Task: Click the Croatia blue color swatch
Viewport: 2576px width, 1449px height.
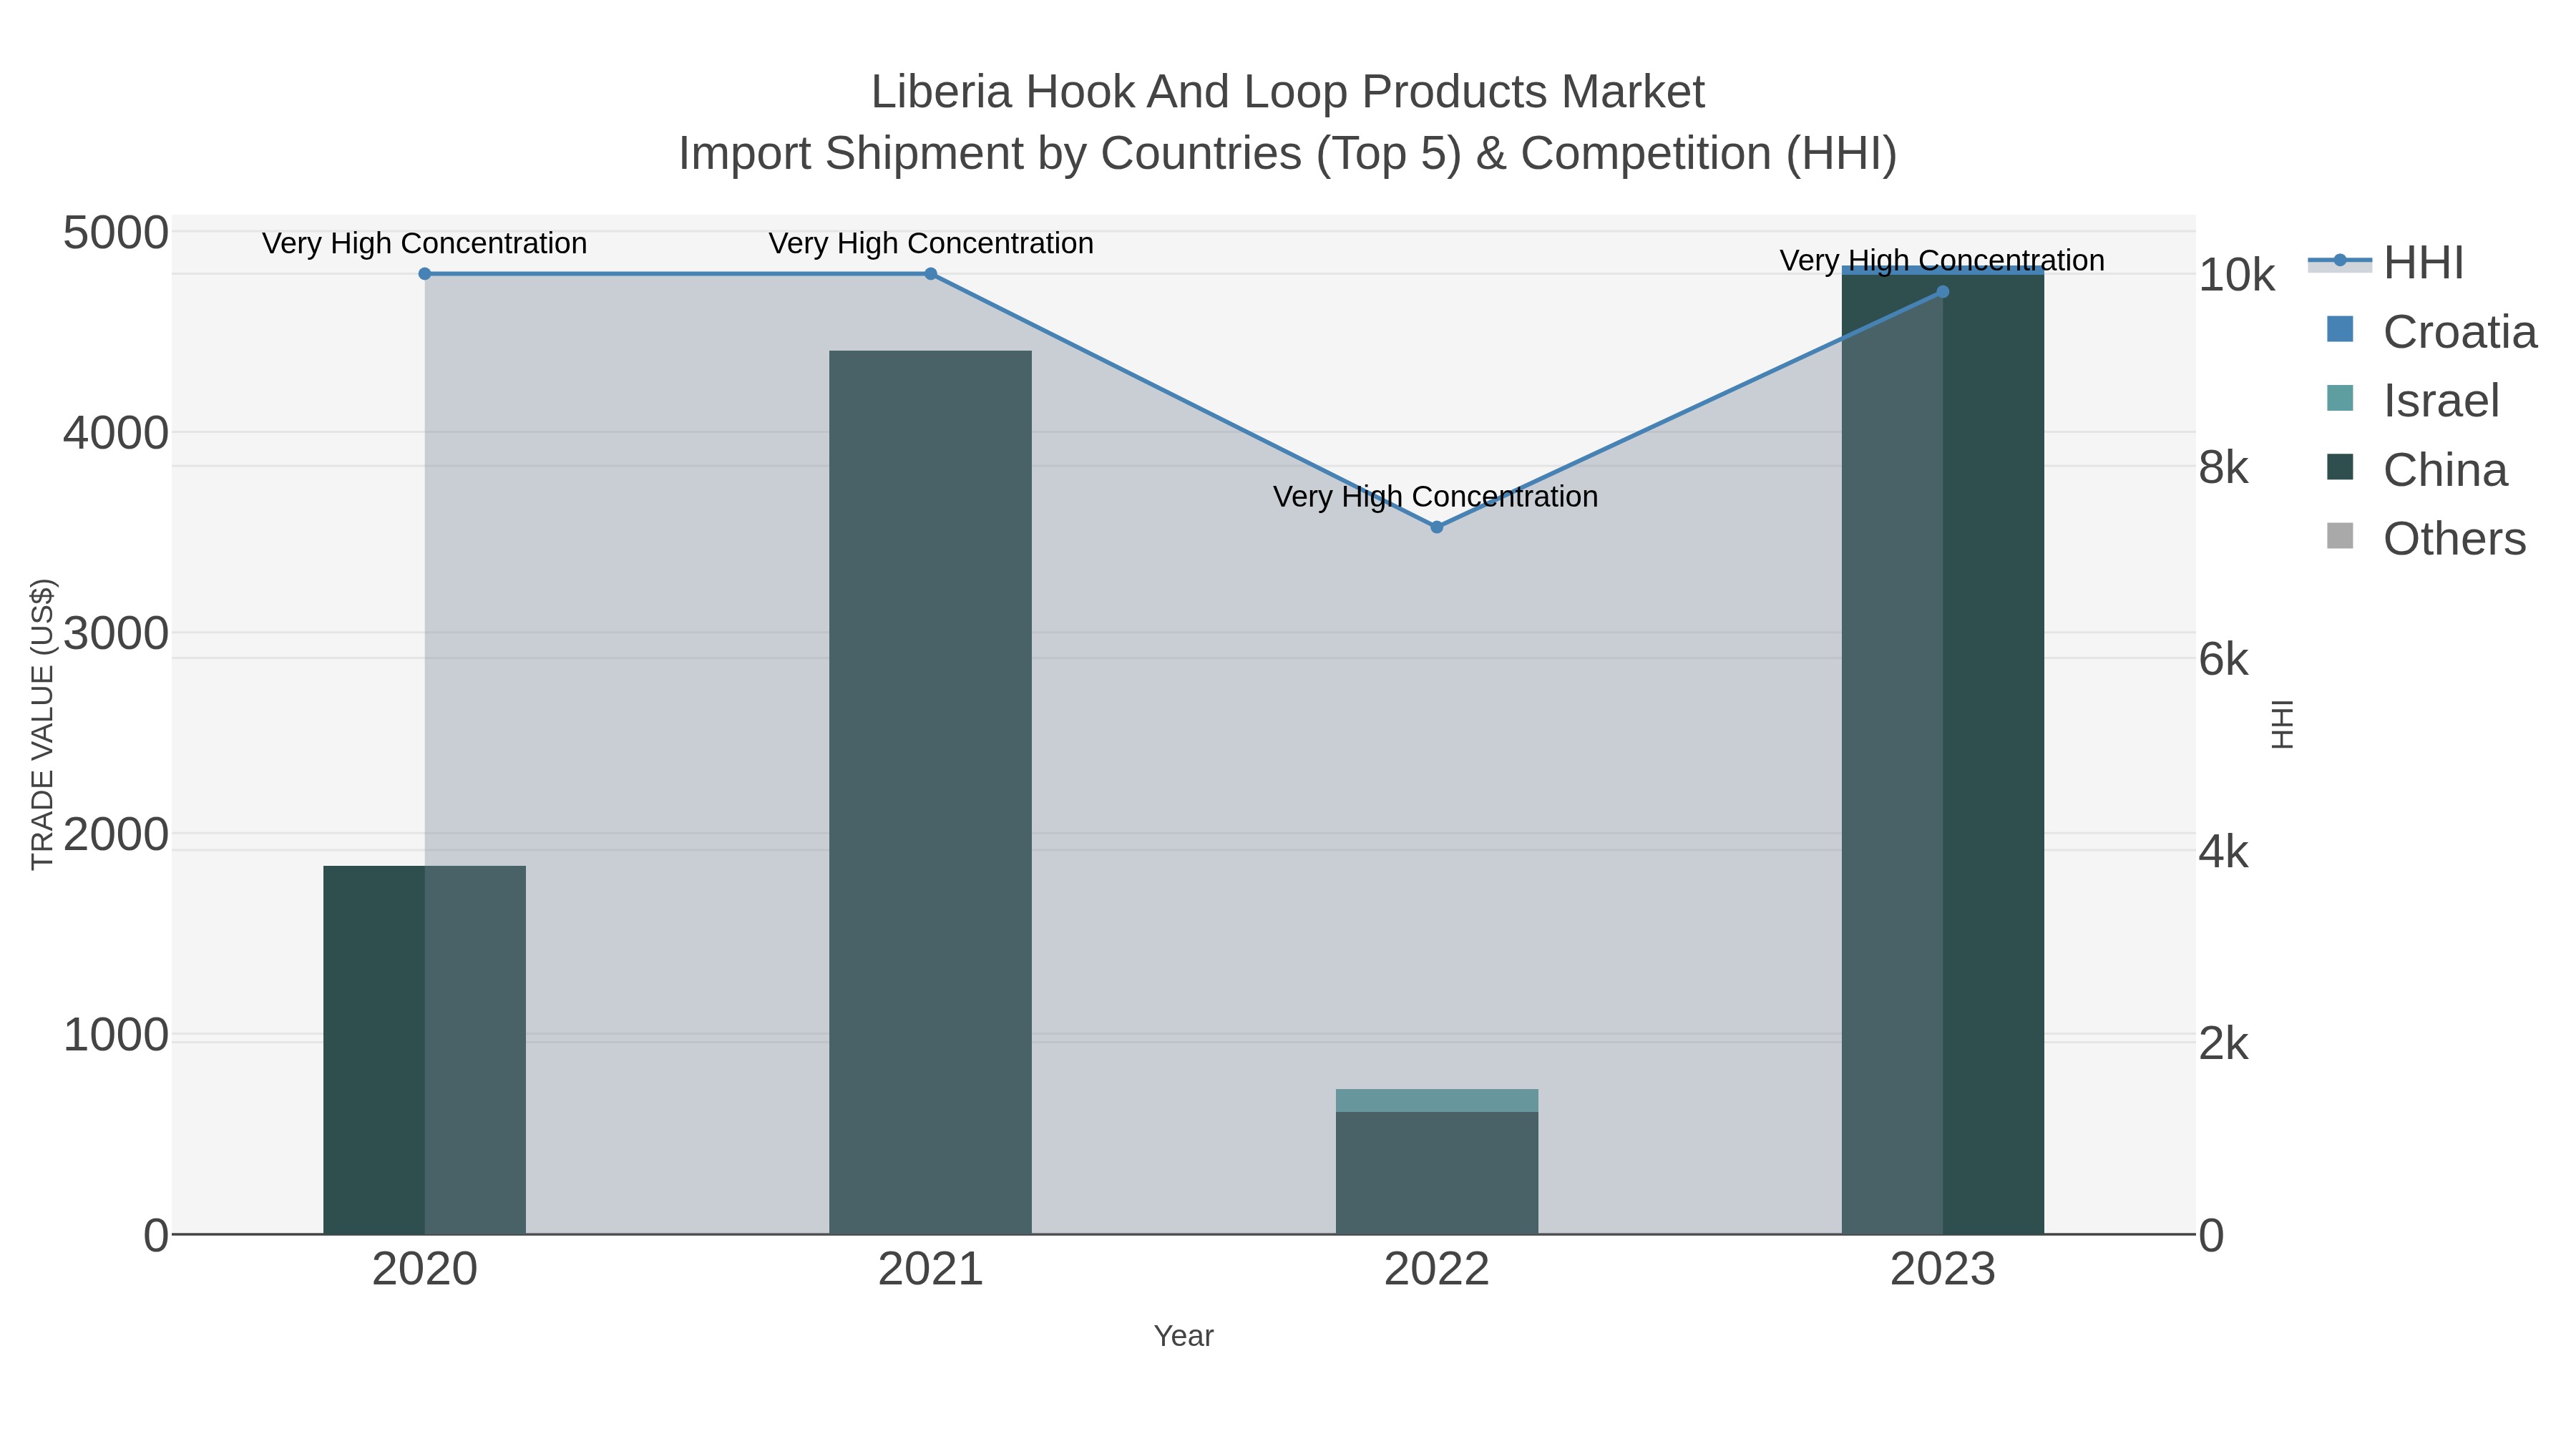Action: pyautogui.click(x=2340, y=329)
